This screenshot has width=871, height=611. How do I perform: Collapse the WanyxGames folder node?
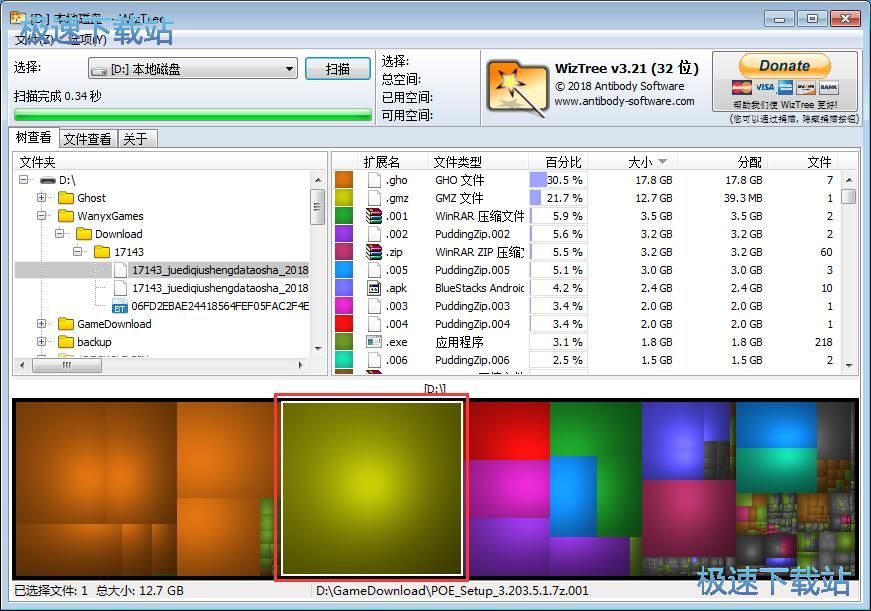[x=42, y=216]
